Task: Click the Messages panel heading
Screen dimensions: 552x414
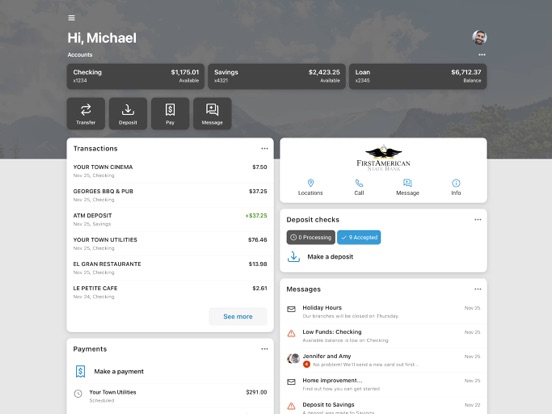Action: click(x=303, y=289)
